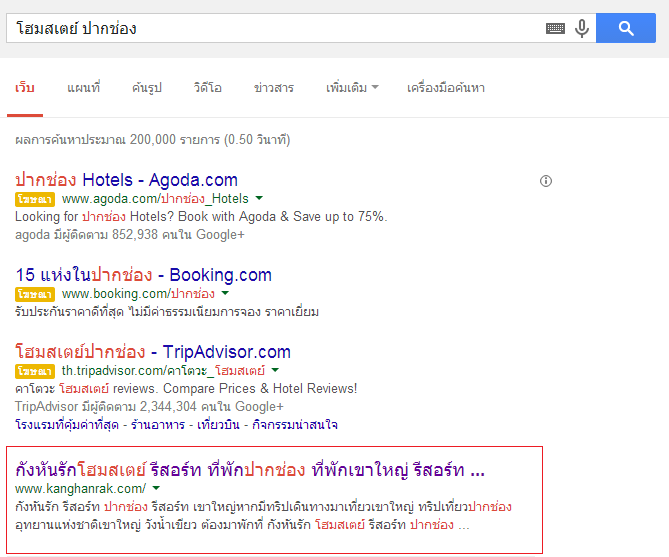
Task: Expand arrow next to agoda.com URL
Action: (x=259, y=198)
